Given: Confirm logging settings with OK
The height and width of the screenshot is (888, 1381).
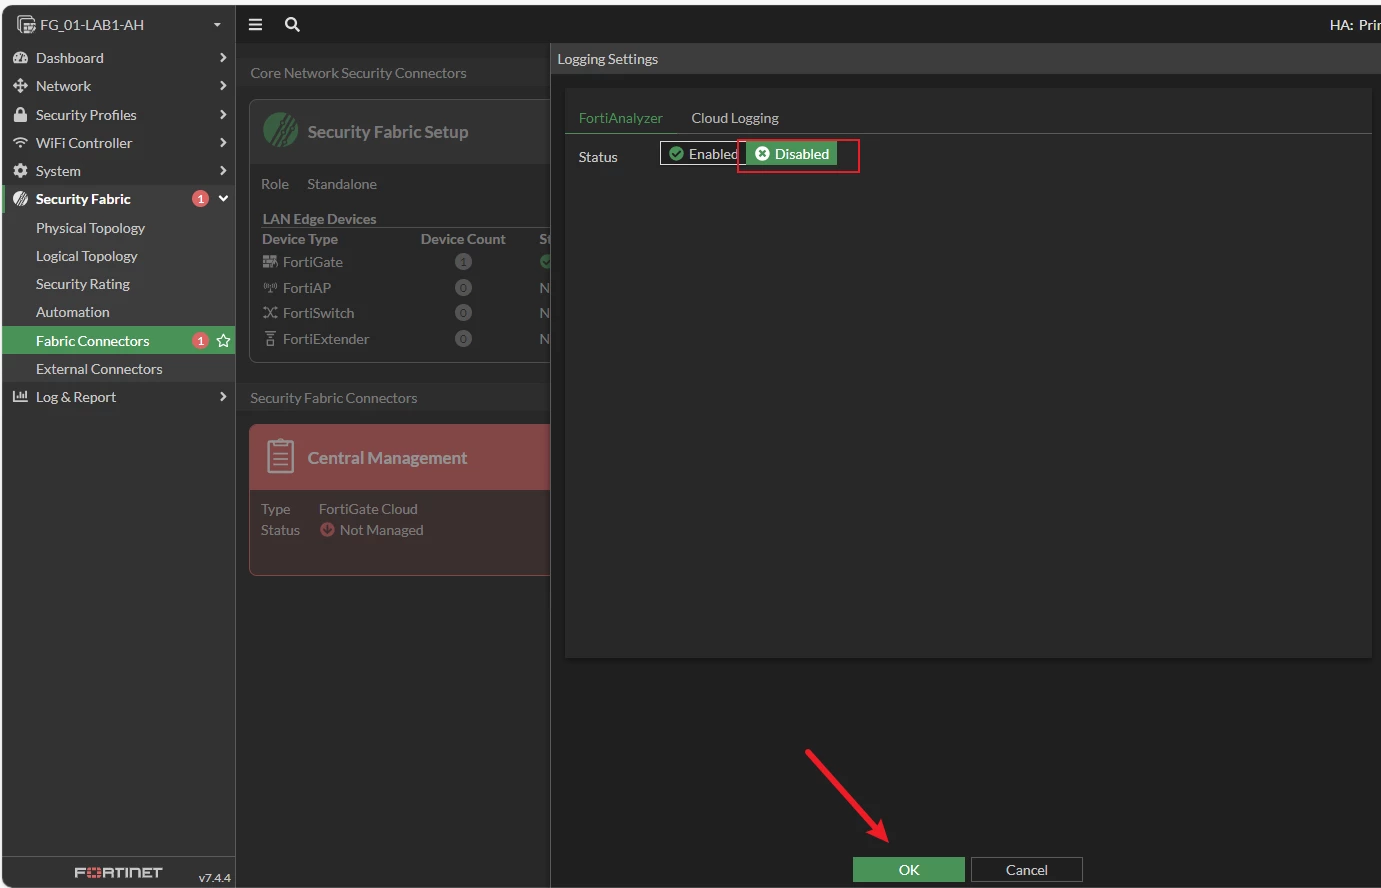Looking at the screenshot, I should 909,870.
